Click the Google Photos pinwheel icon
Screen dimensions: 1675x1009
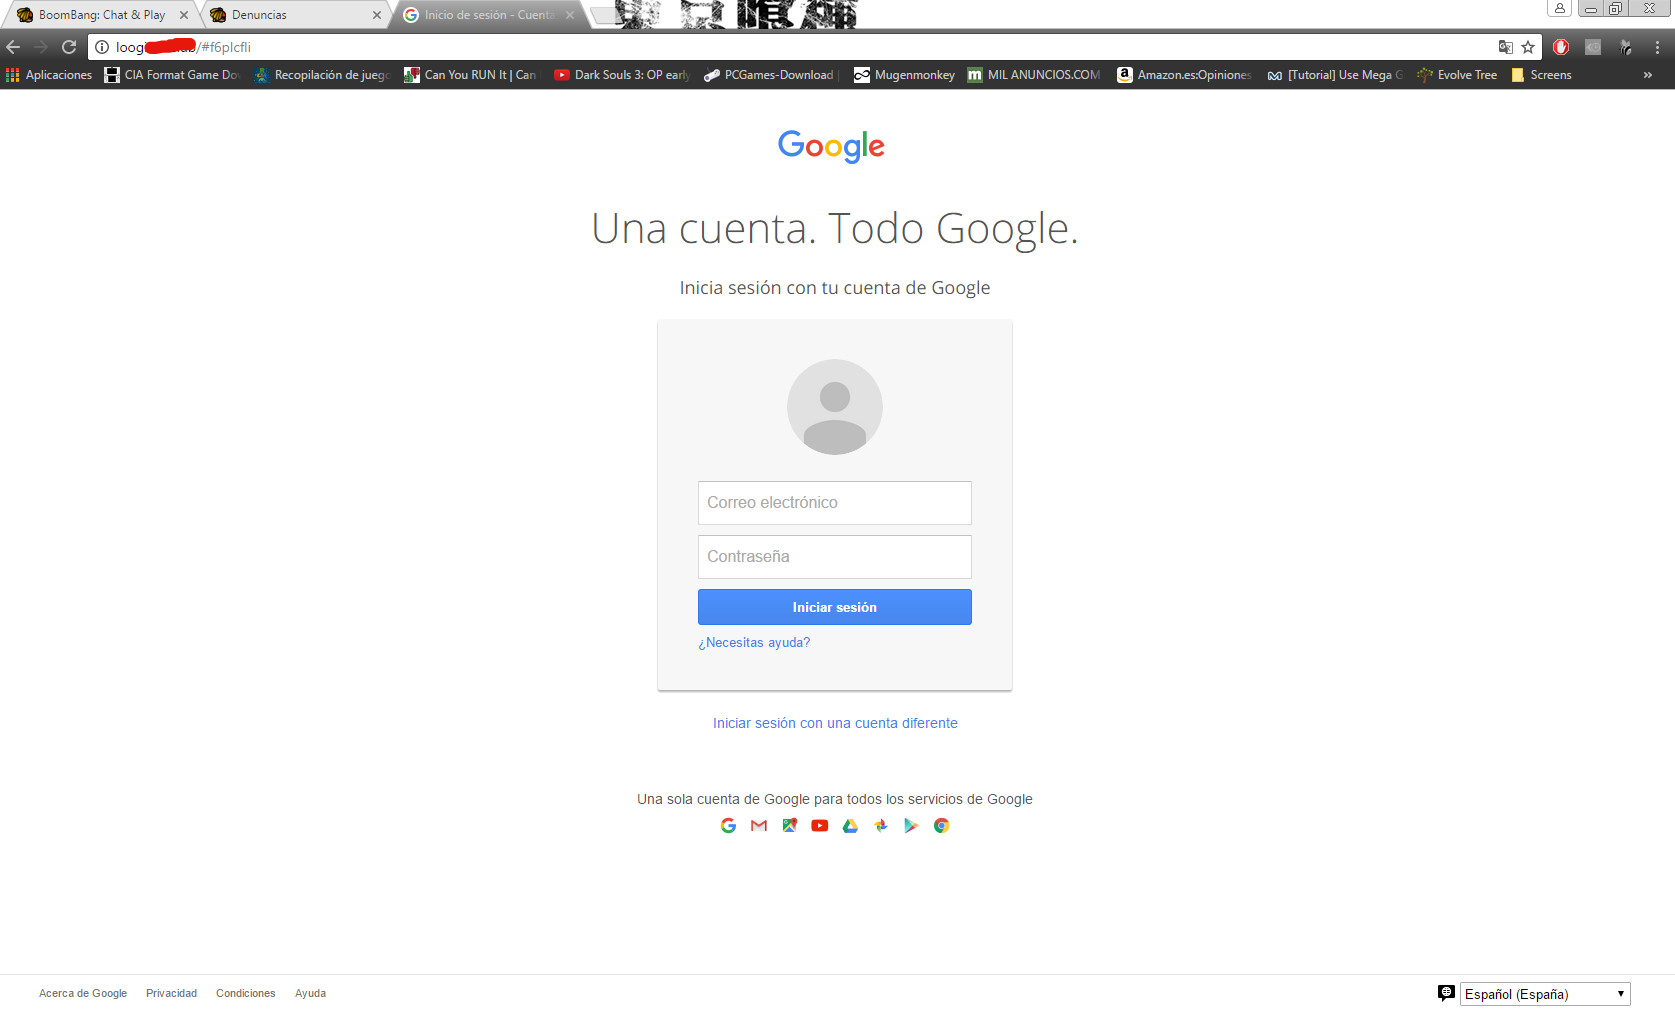coord(880,825)
